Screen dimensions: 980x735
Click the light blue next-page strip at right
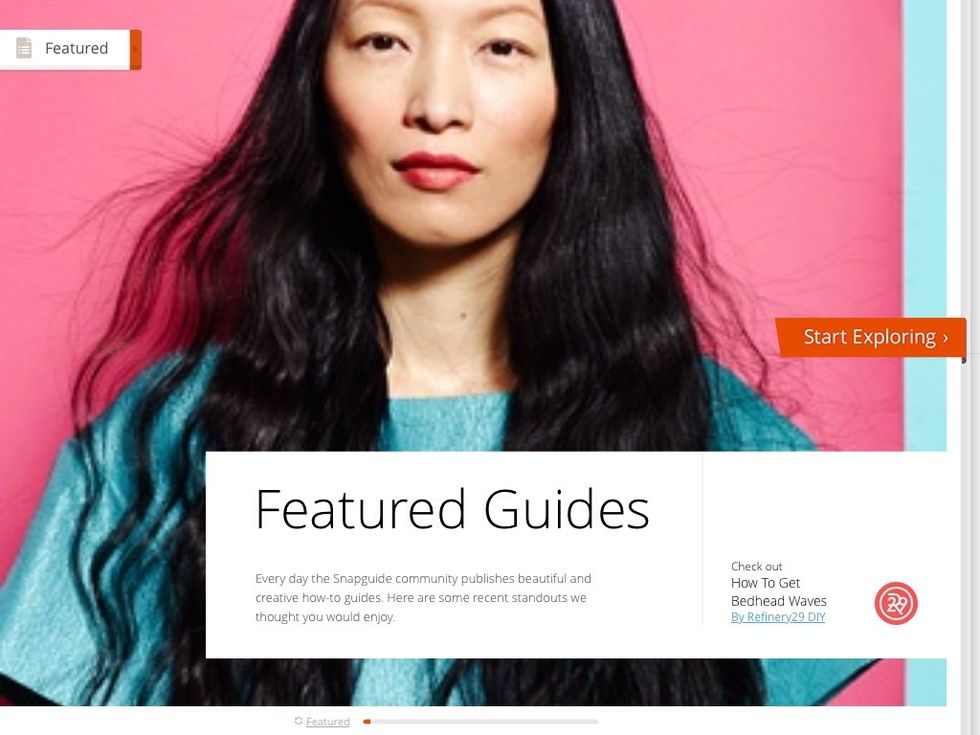(925, 225)
